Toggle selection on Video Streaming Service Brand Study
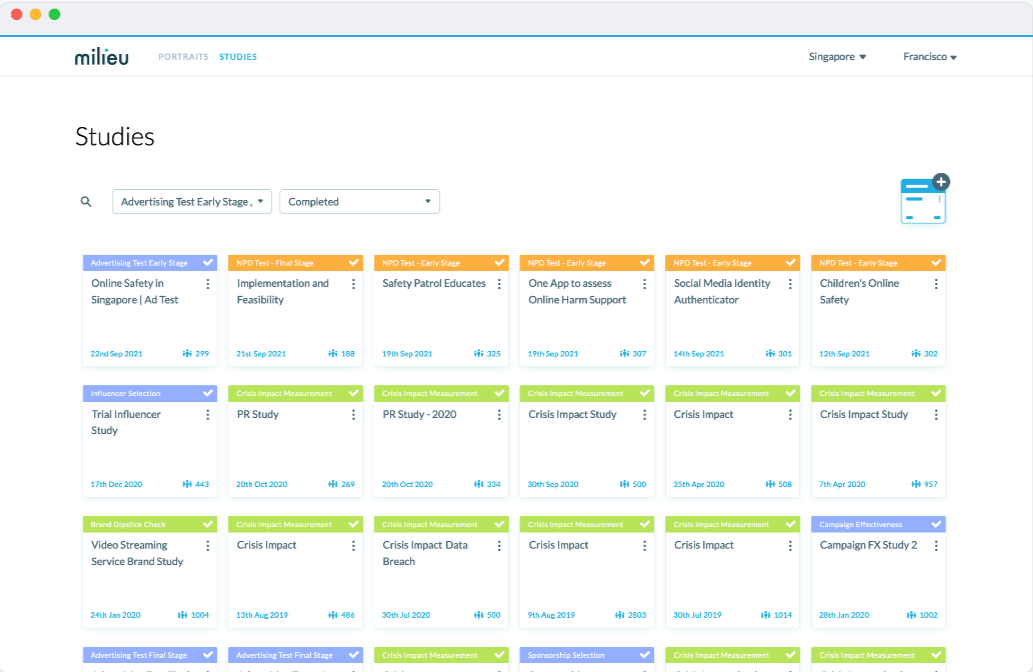1033x672 pixels. tap(207, 523)
